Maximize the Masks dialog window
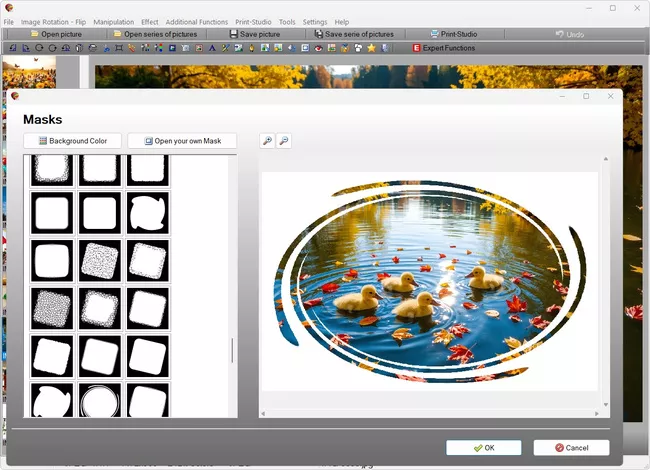This screenshot has height=470, width=650. [x=586, y=96]
